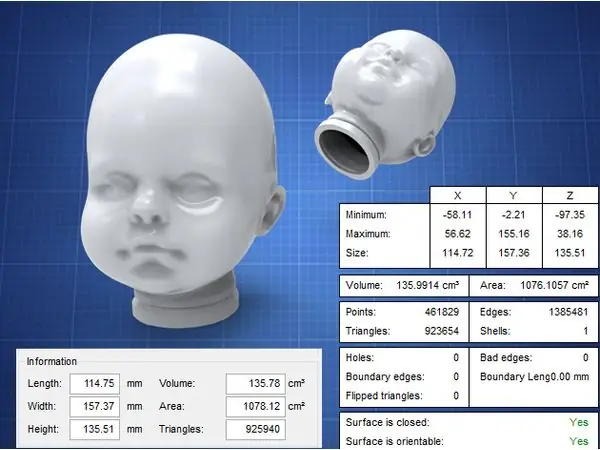The height and width of the screenshot is (450, 600).
Task: Click the Minimum Y value -2.21
Action: click(x=514, y=215)
